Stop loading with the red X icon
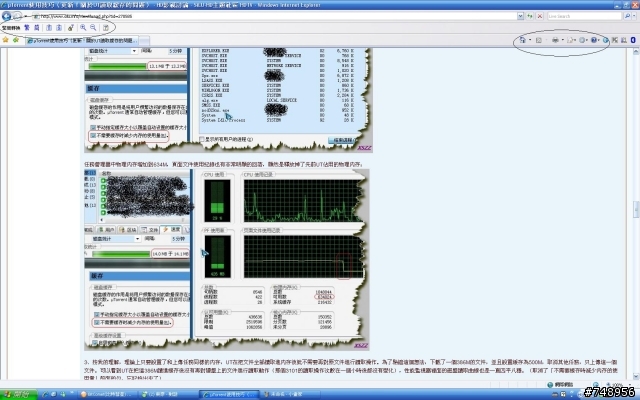Image resolution: width=640 pixels, height=400 pixels. coord(540,16)
